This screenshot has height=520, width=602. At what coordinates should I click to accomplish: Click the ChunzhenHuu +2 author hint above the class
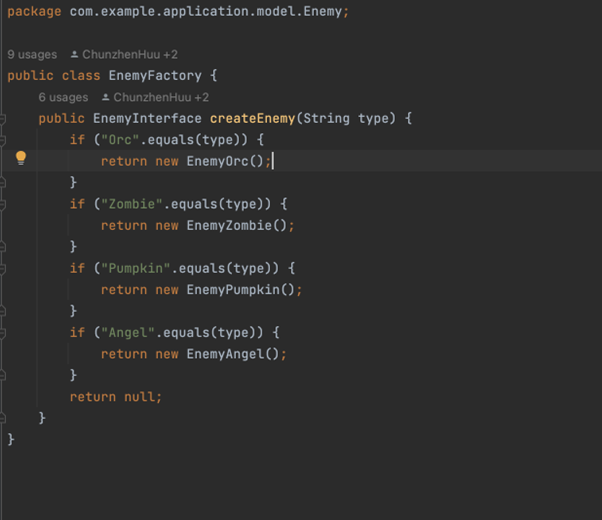[x=130, y=55]
